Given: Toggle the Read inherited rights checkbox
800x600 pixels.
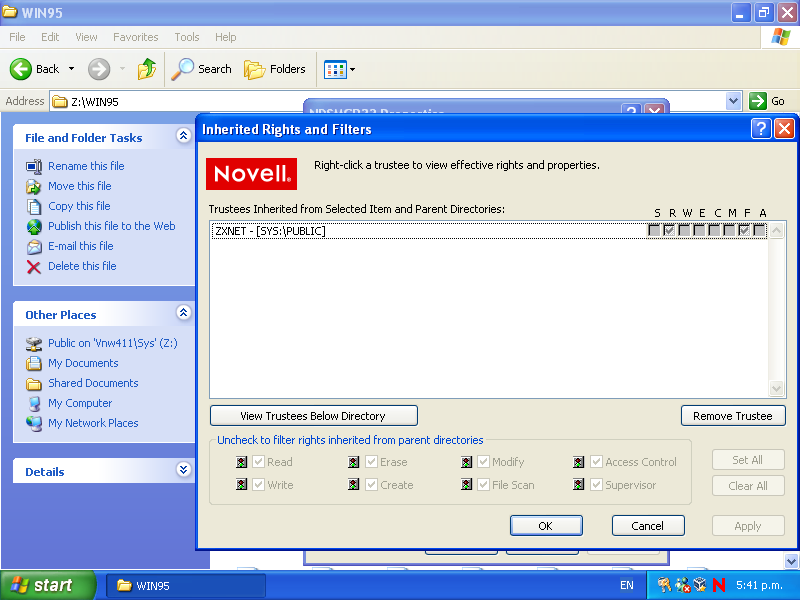Looking at the screenshot, I should tap(258, 462).
